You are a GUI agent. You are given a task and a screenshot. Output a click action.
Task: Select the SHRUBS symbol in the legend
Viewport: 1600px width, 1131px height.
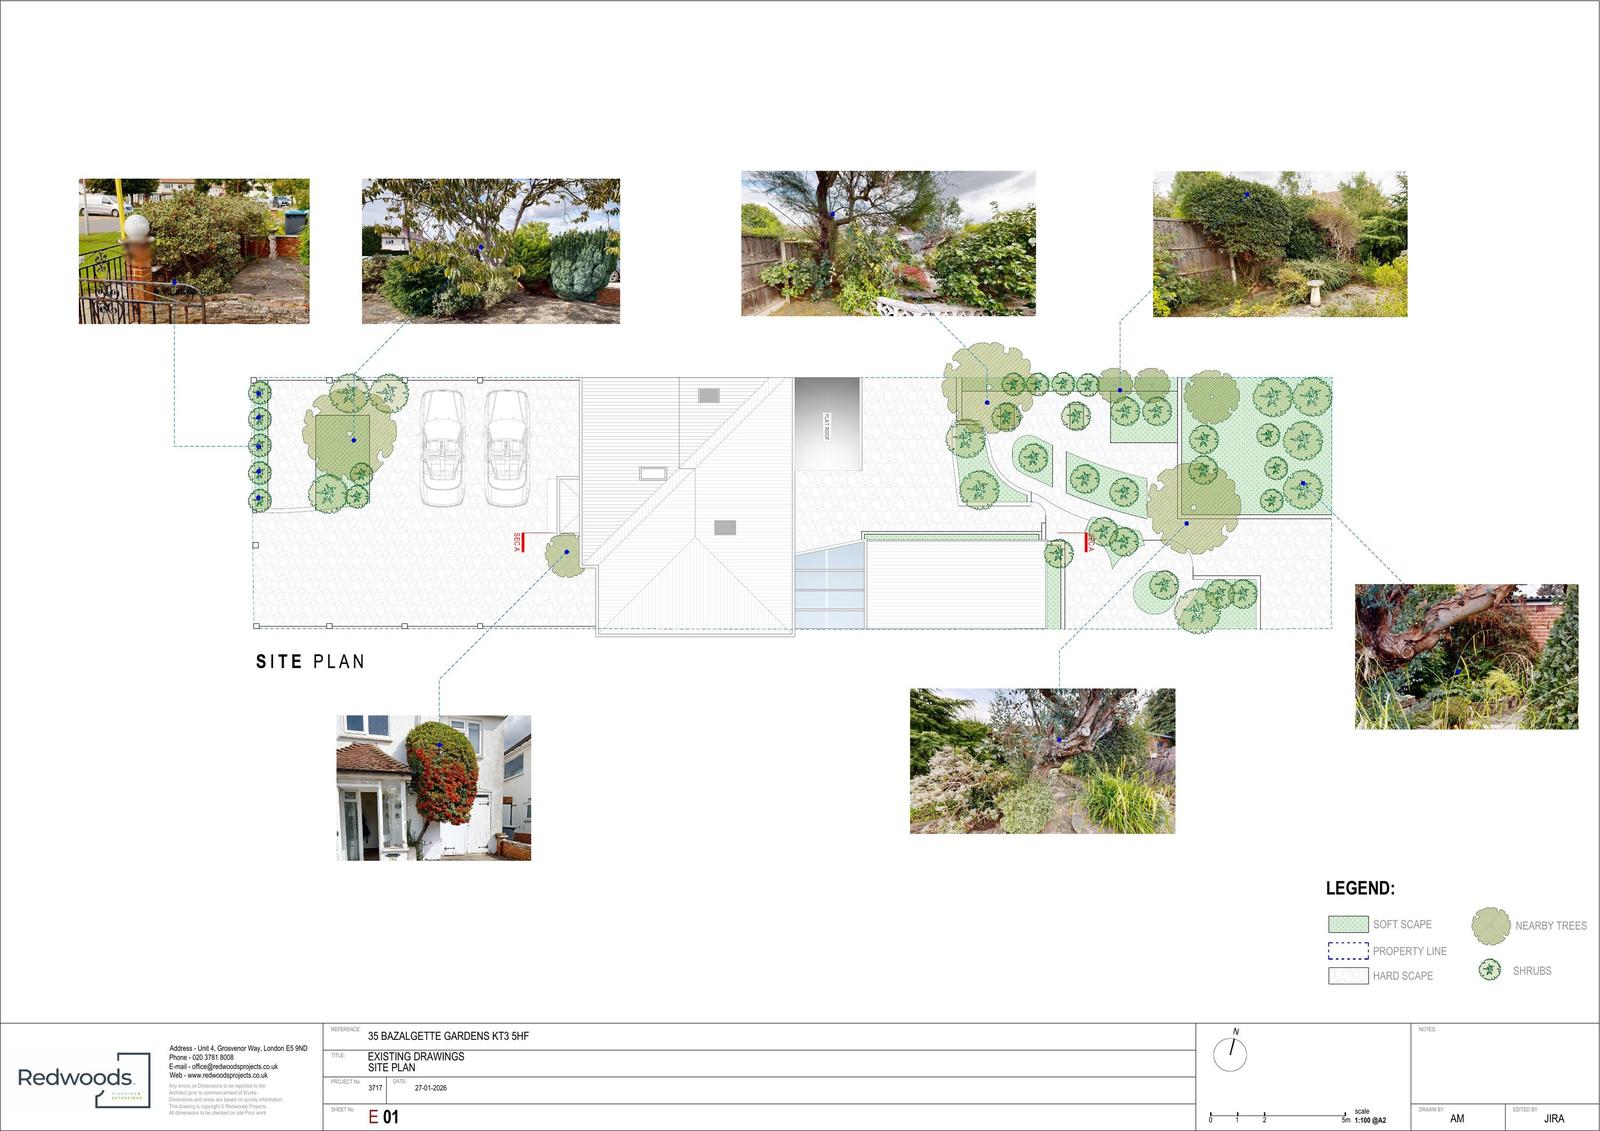[1489, 972]
